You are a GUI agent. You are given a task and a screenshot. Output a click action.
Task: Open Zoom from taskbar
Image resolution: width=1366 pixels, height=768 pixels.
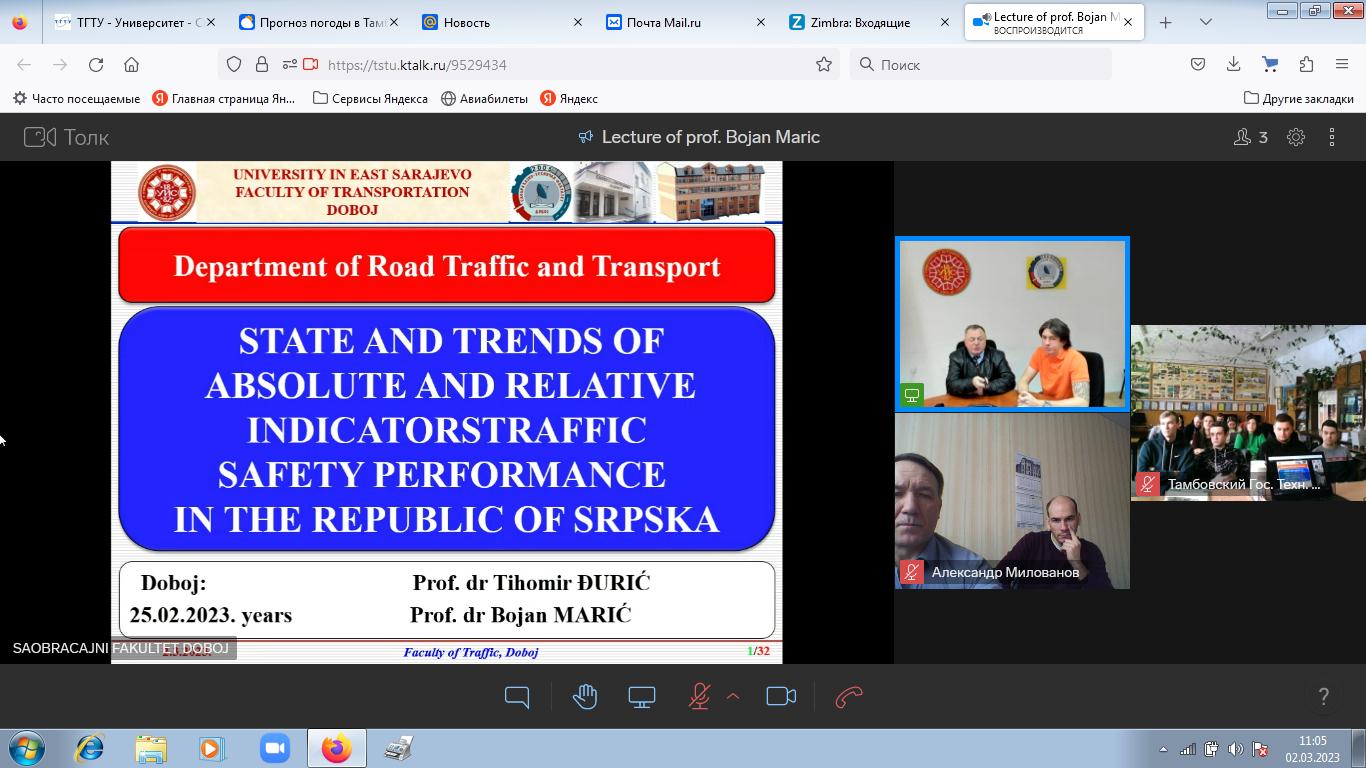tap(274, 748)
